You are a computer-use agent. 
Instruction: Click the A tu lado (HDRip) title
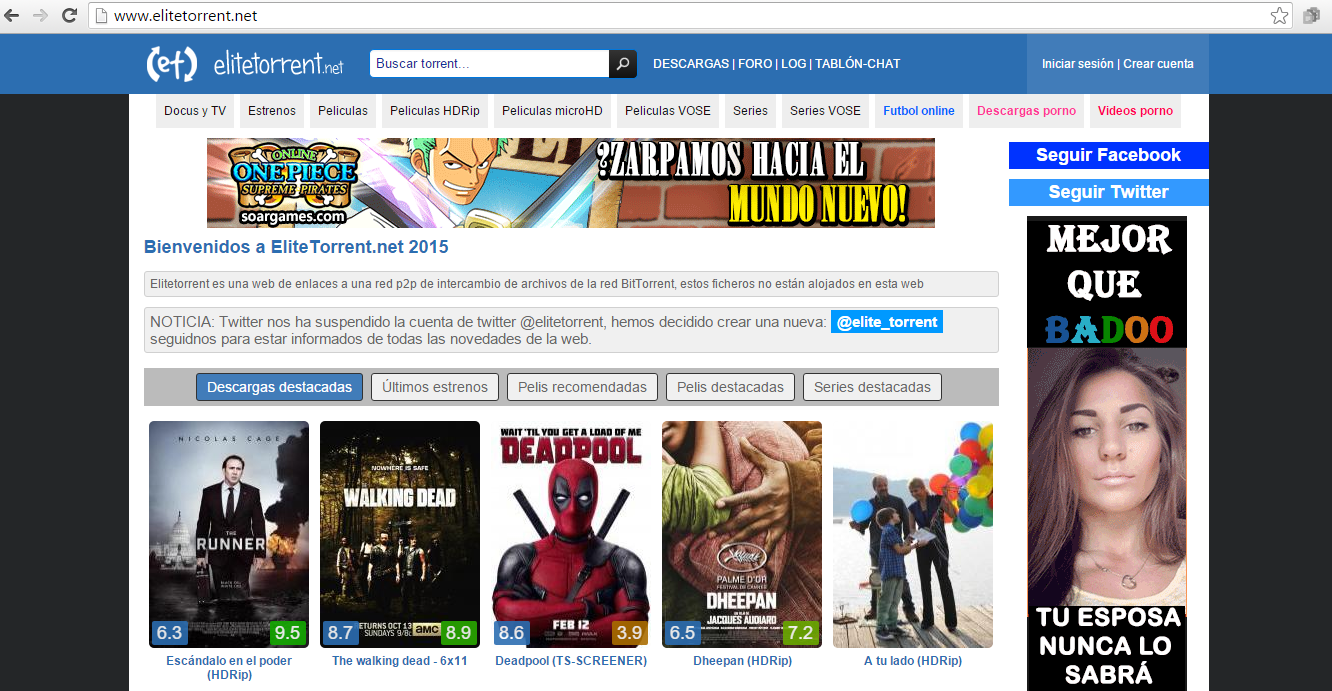tap(913, 661)
